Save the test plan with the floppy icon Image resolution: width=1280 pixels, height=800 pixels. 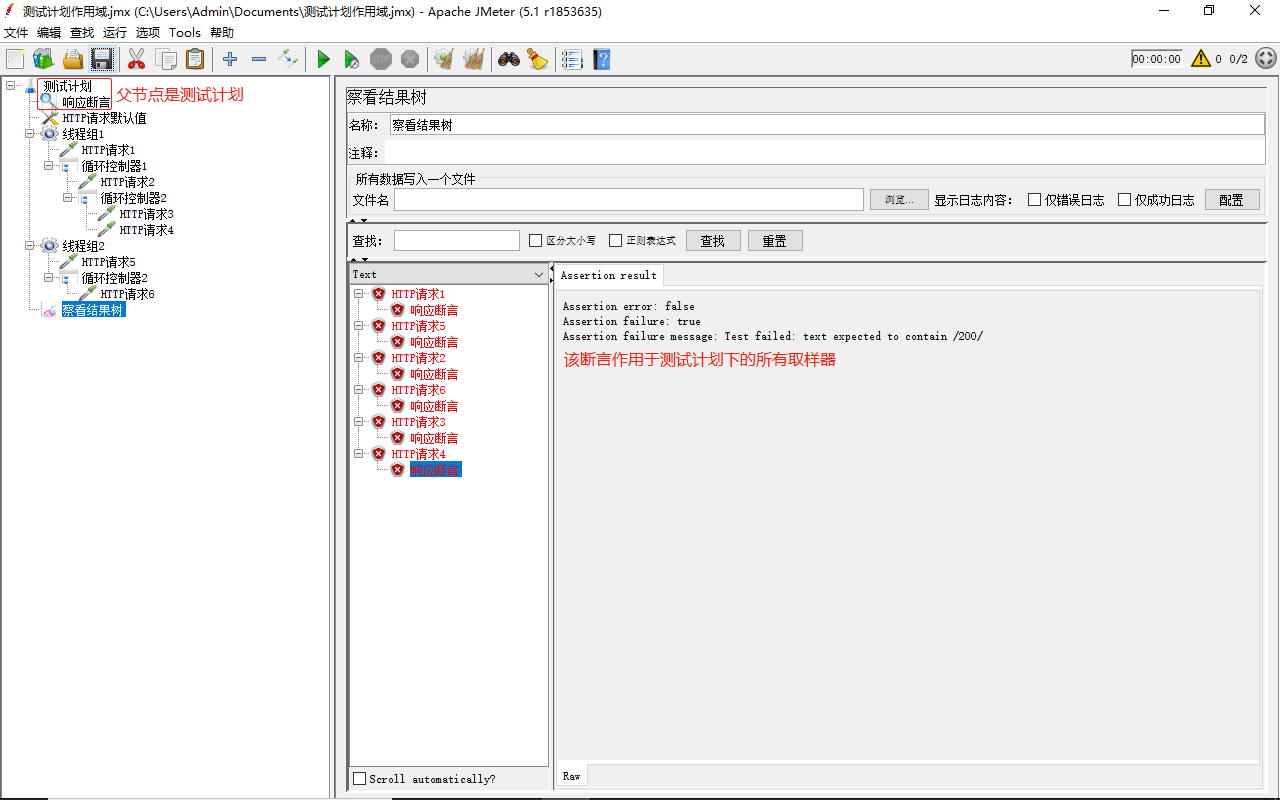coord(102,59)
